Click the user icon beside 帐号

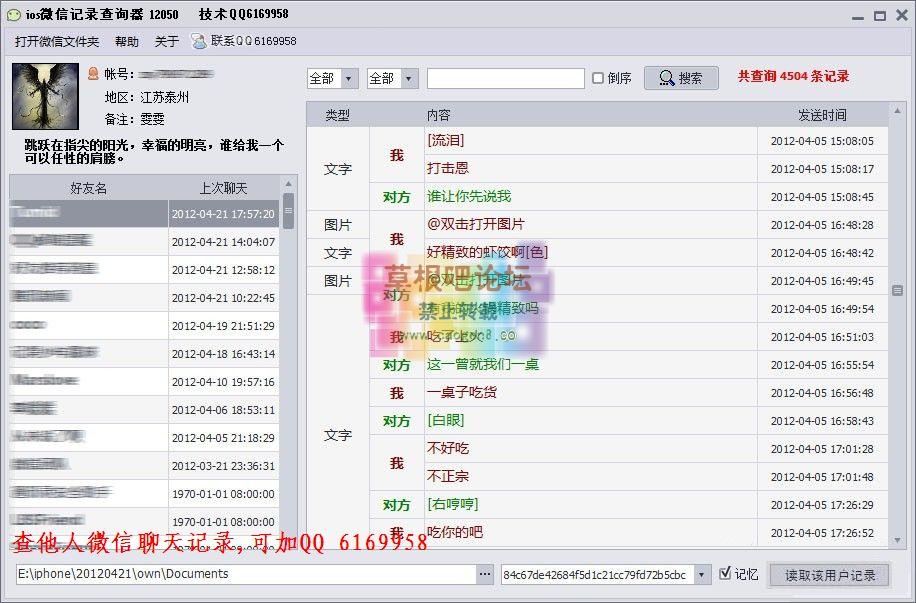click(93, 74)
